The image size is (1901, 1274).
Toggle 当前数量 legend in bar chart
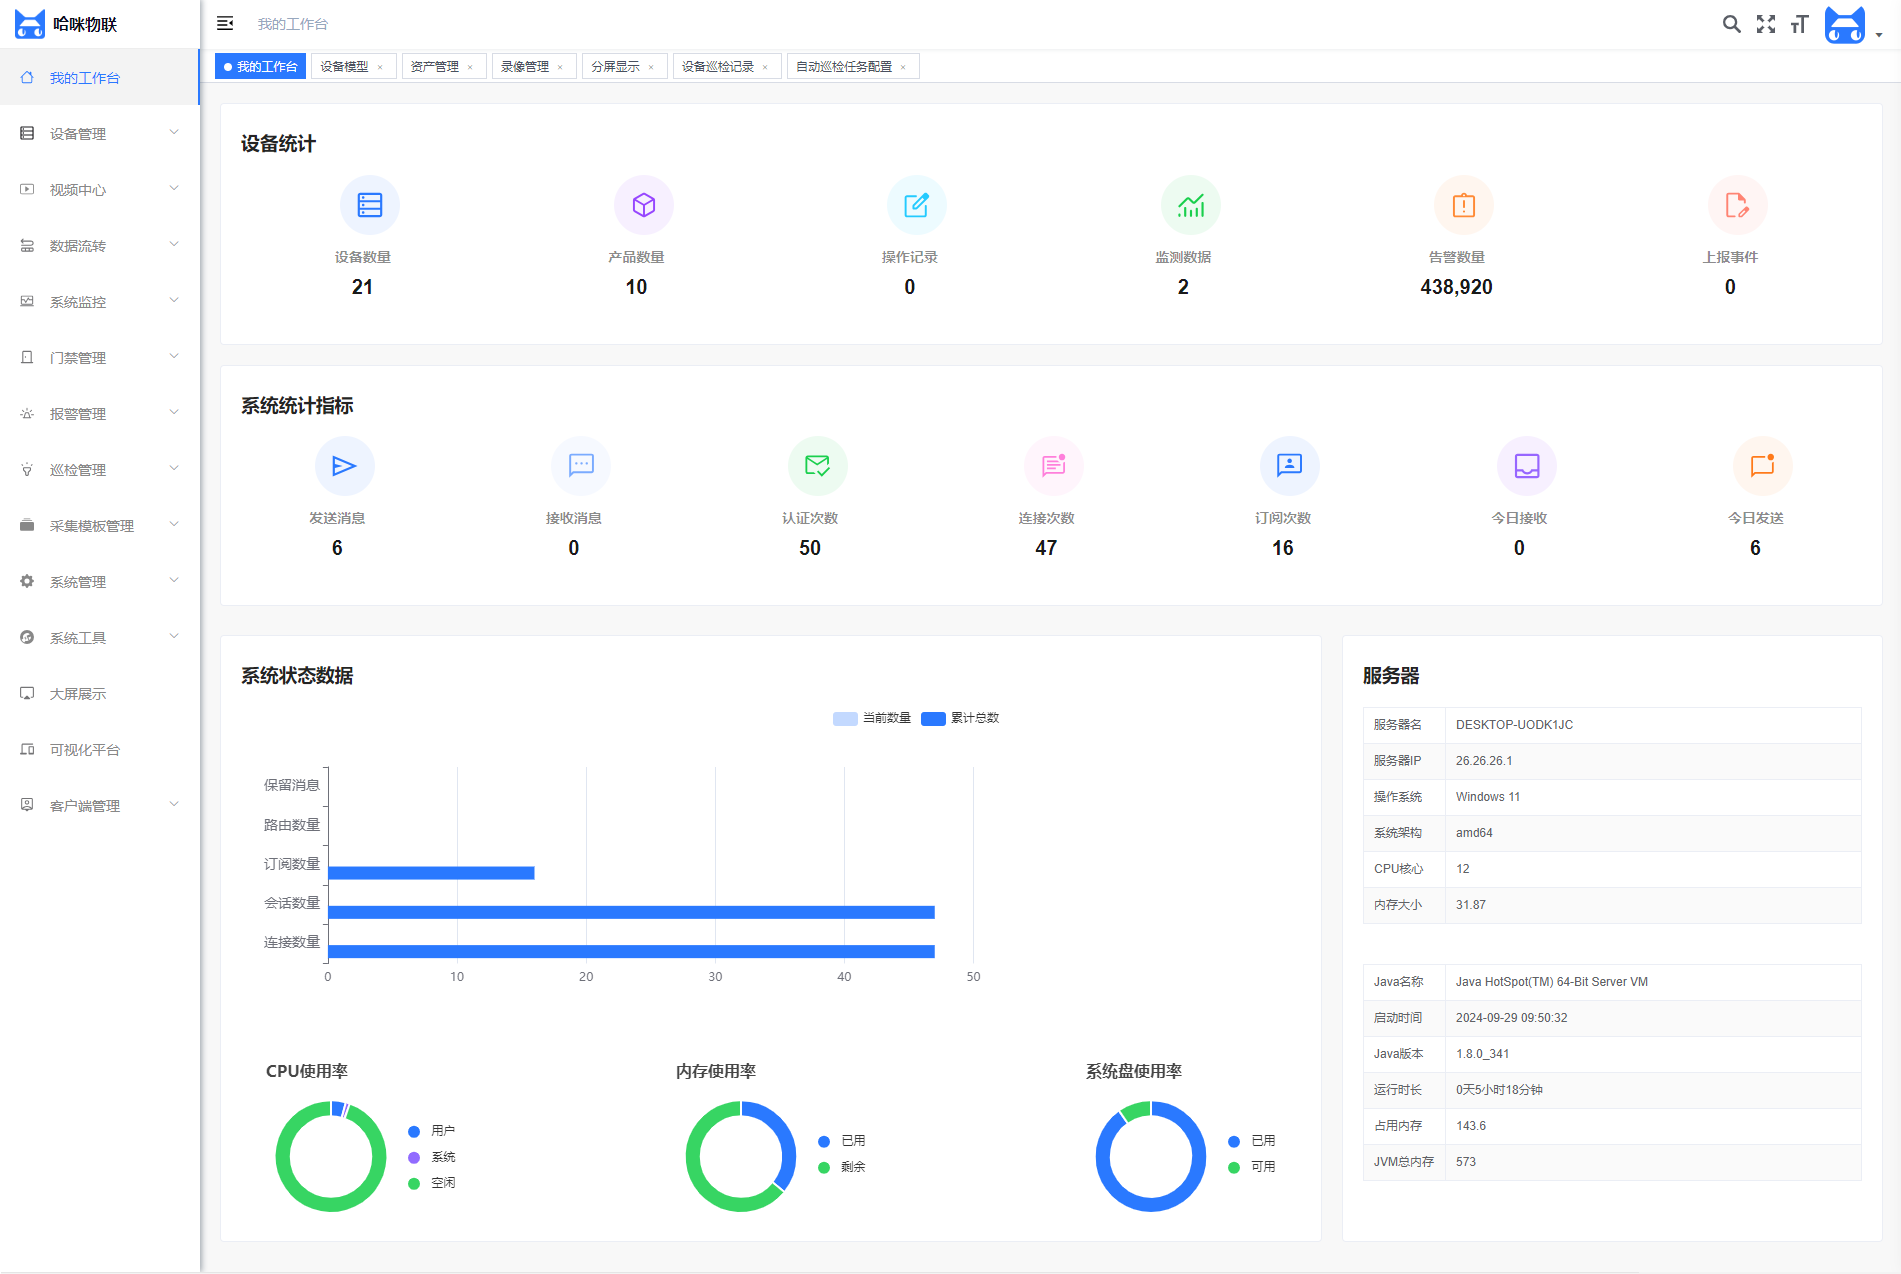pos(871,718)
